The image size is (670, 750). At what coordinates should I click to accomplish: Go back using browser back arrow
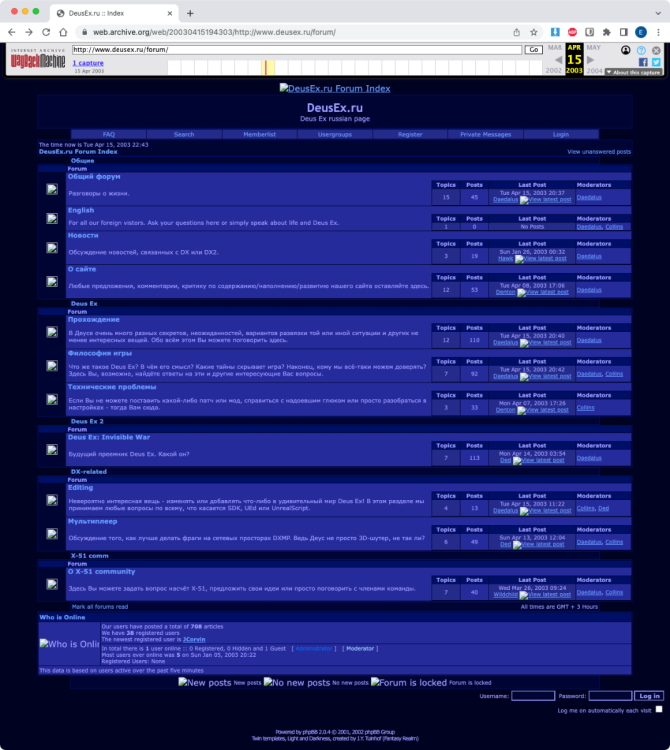click(12, 32)
